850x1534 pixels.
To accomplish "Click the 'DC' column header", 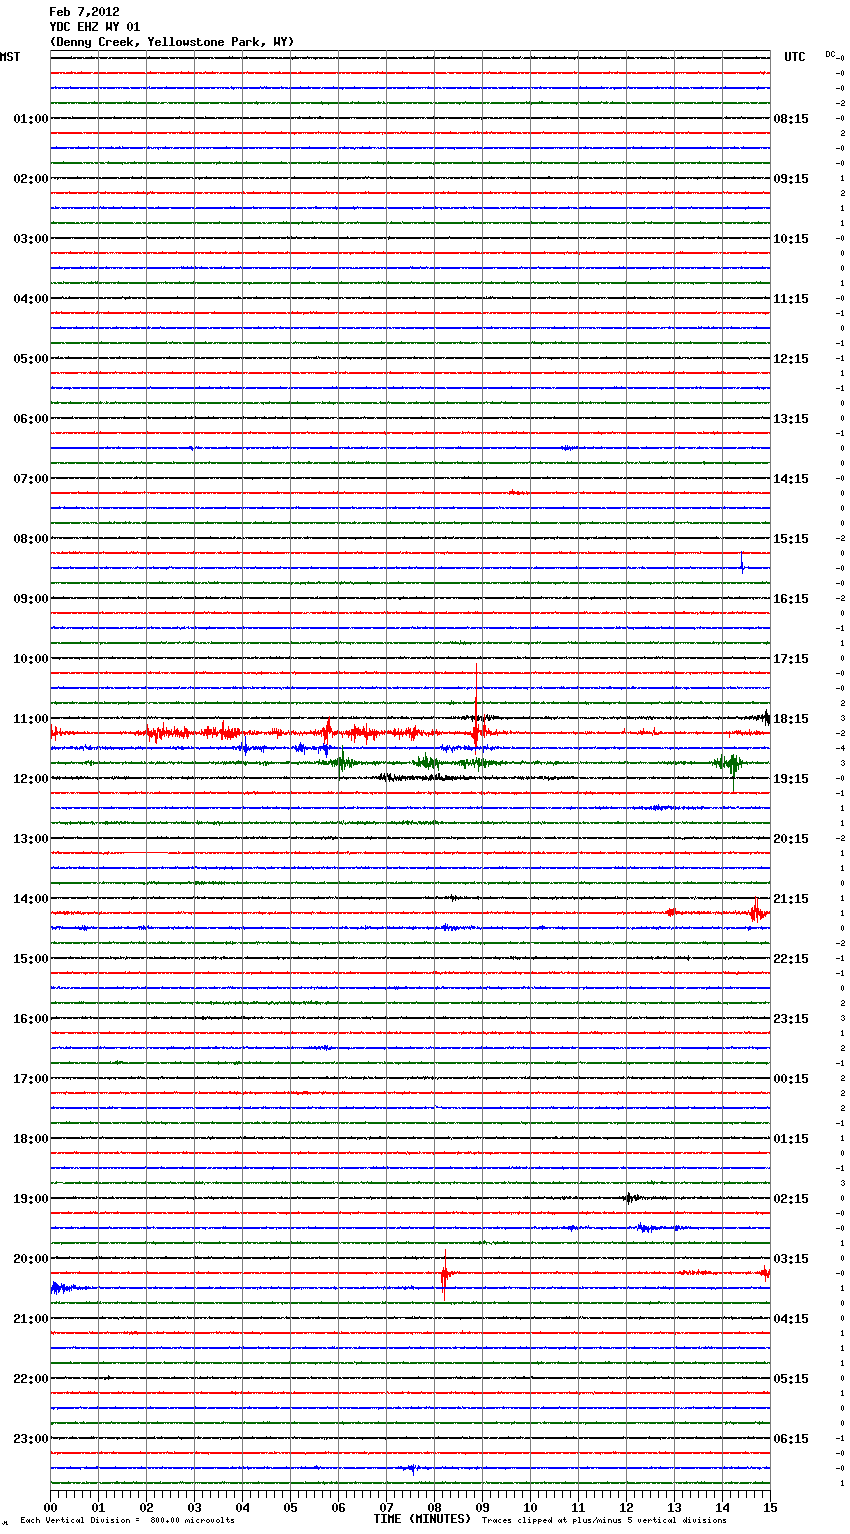I will pyautogui.click(x=830, y=54).
